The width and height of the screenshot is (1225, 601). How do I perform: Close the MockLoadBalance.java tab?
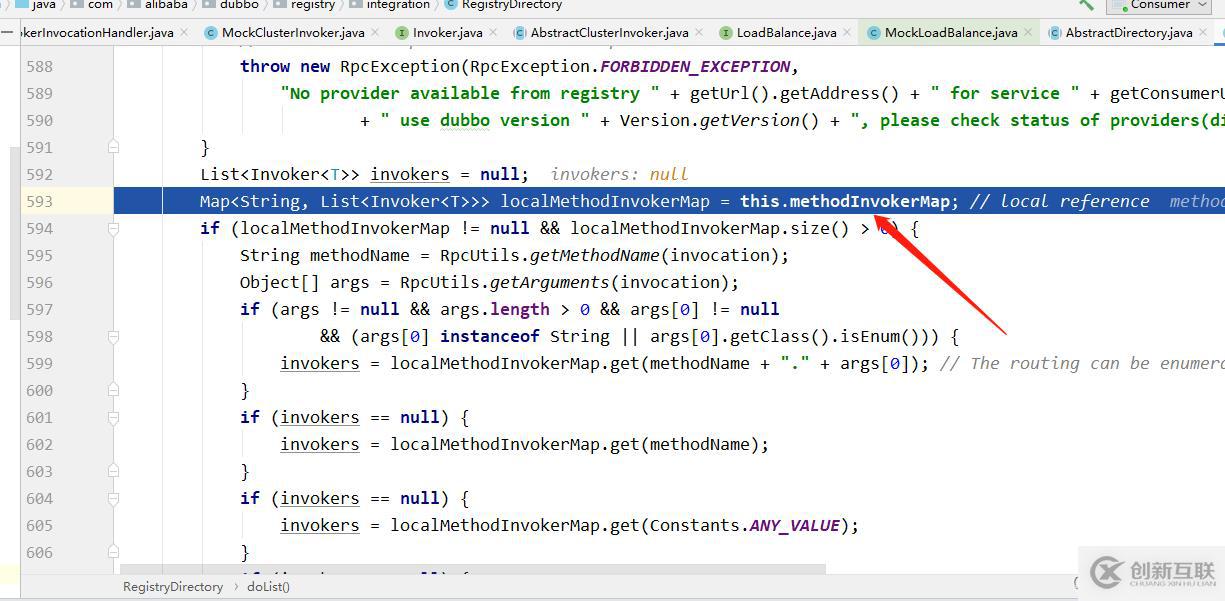coord(1031,33)
